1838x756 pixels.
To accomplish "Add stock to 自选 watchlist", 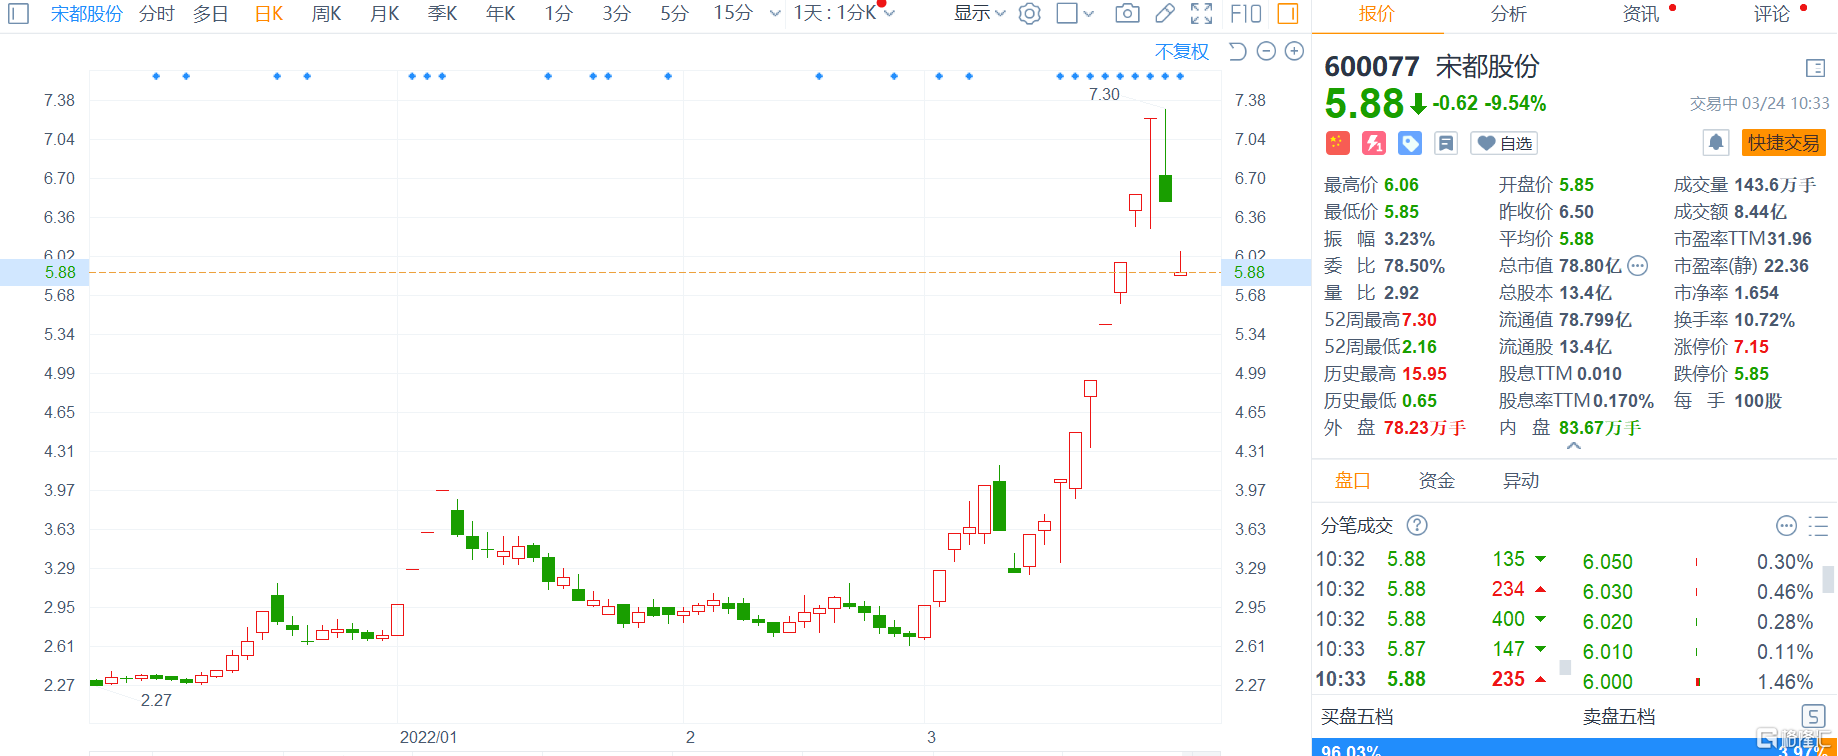I will tap(1504, 143).
